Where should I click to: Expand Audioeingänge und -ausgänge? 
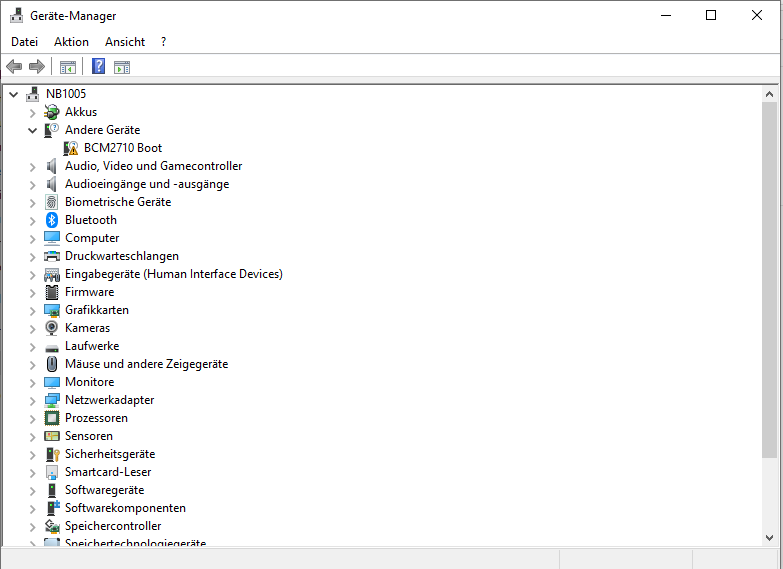(32, 184)
